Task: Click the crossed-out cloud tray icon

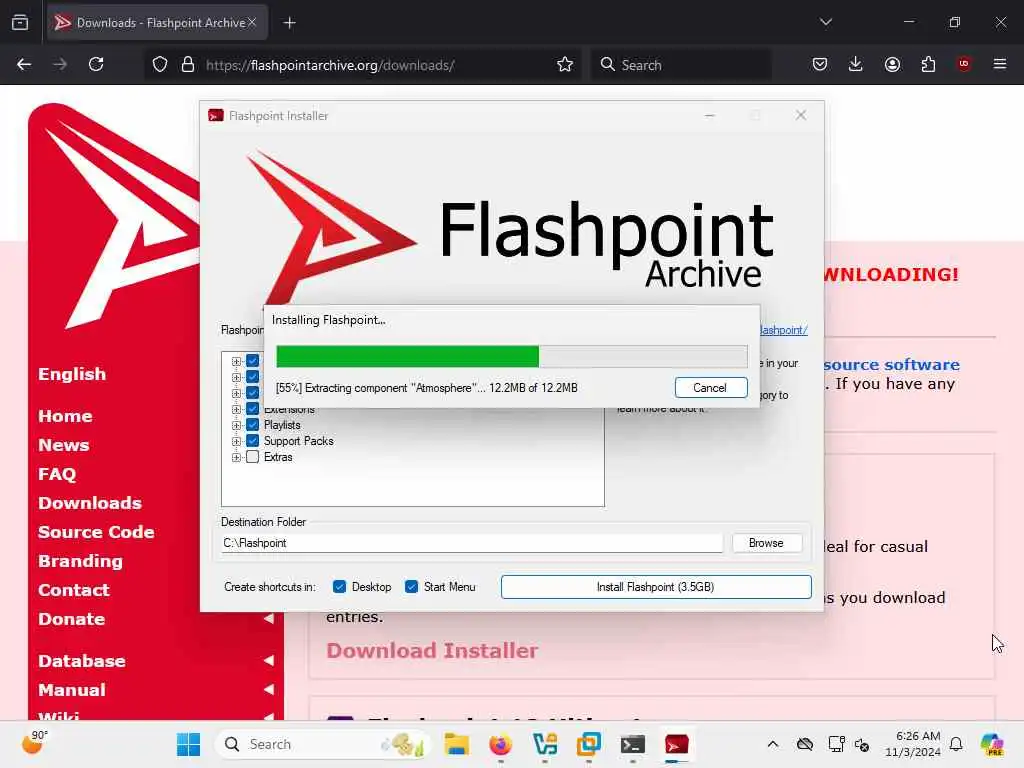Action: tap(805, 744)
